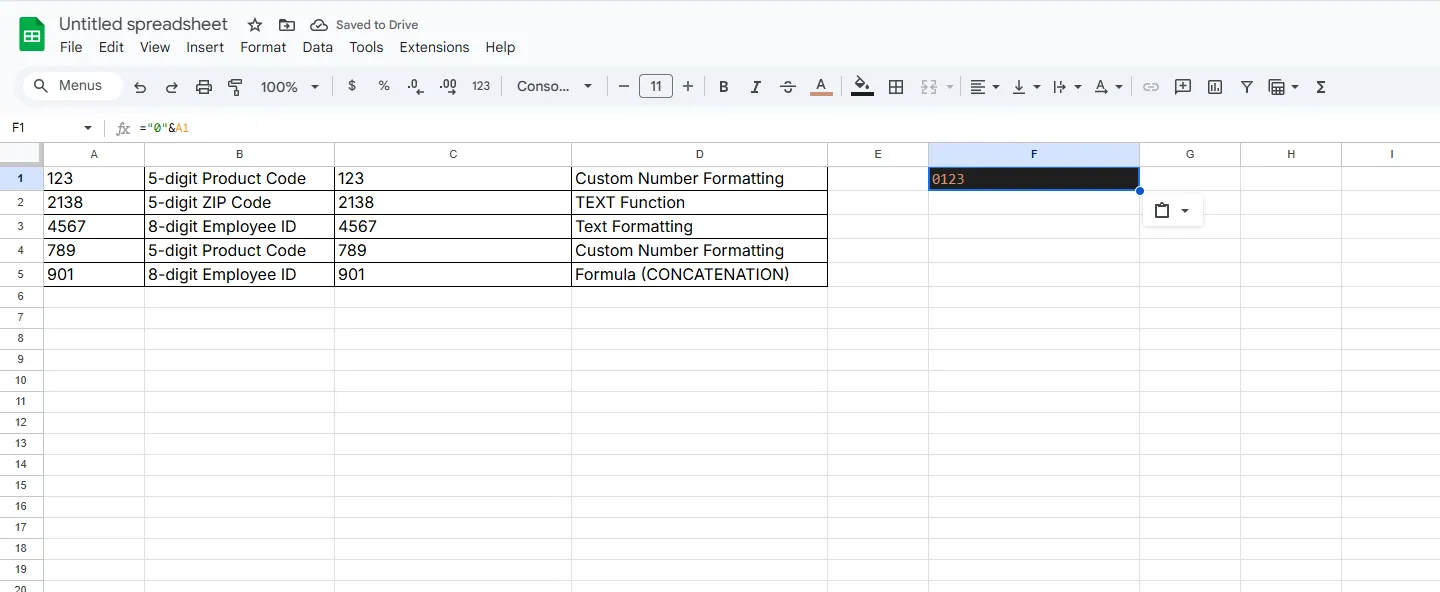1440x592 pixels.
Task: Toggle bold formatting
Action: pyautogui.click(x=724, y=87)
